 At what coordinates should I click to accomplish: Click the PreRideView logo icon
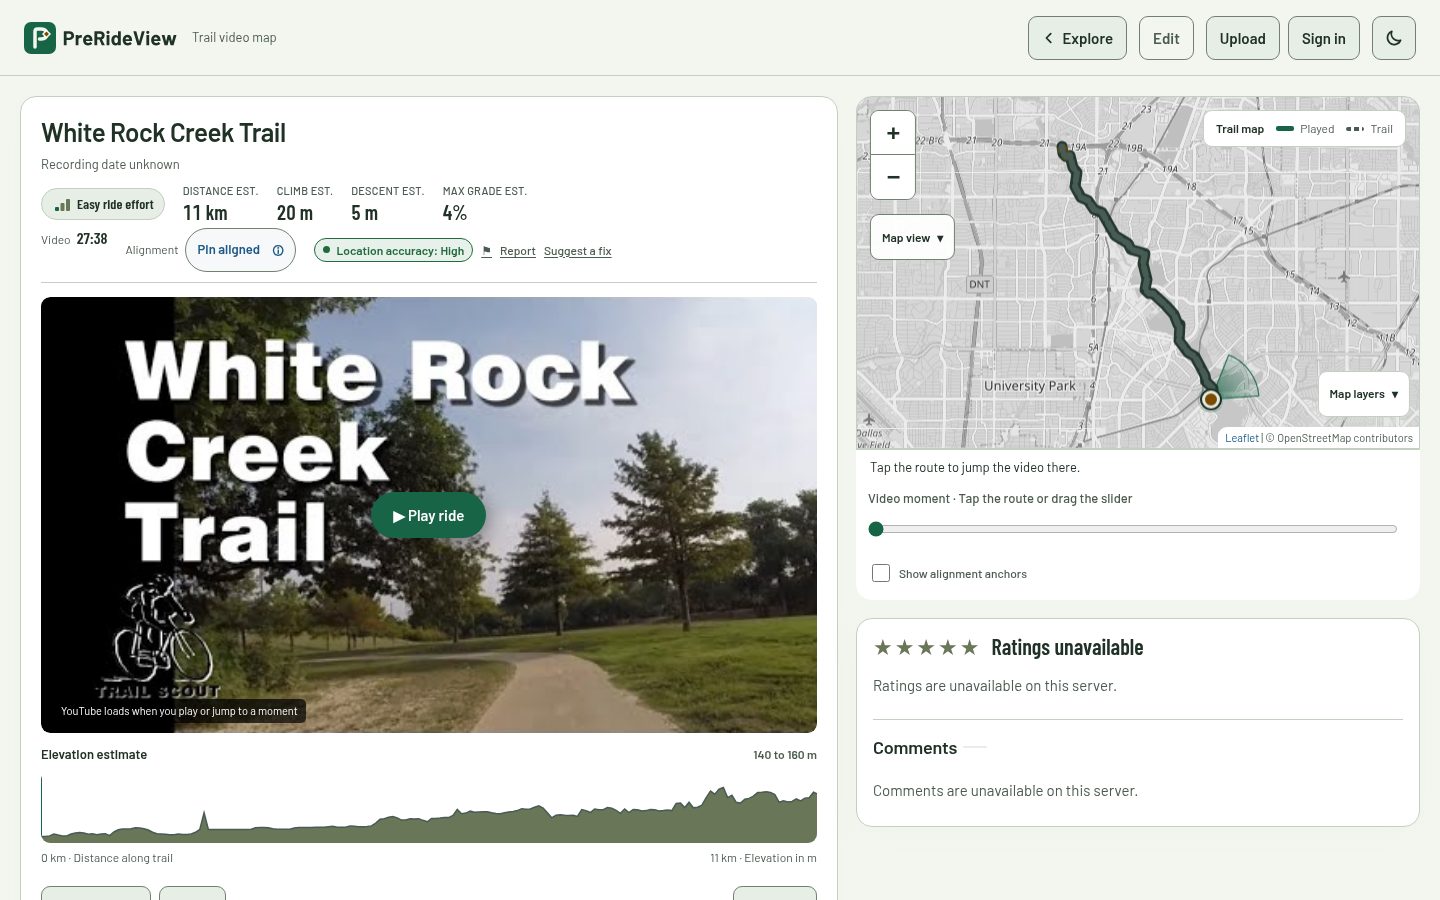click(x=40, y=38)
